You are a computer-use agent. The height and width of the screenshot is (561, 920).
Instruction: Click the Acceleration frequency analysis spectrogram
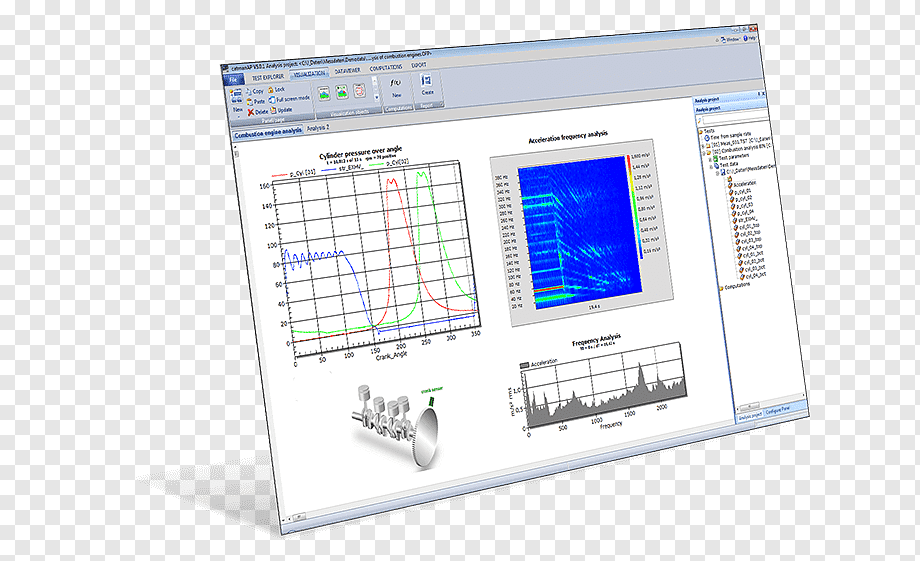point(581,232)
